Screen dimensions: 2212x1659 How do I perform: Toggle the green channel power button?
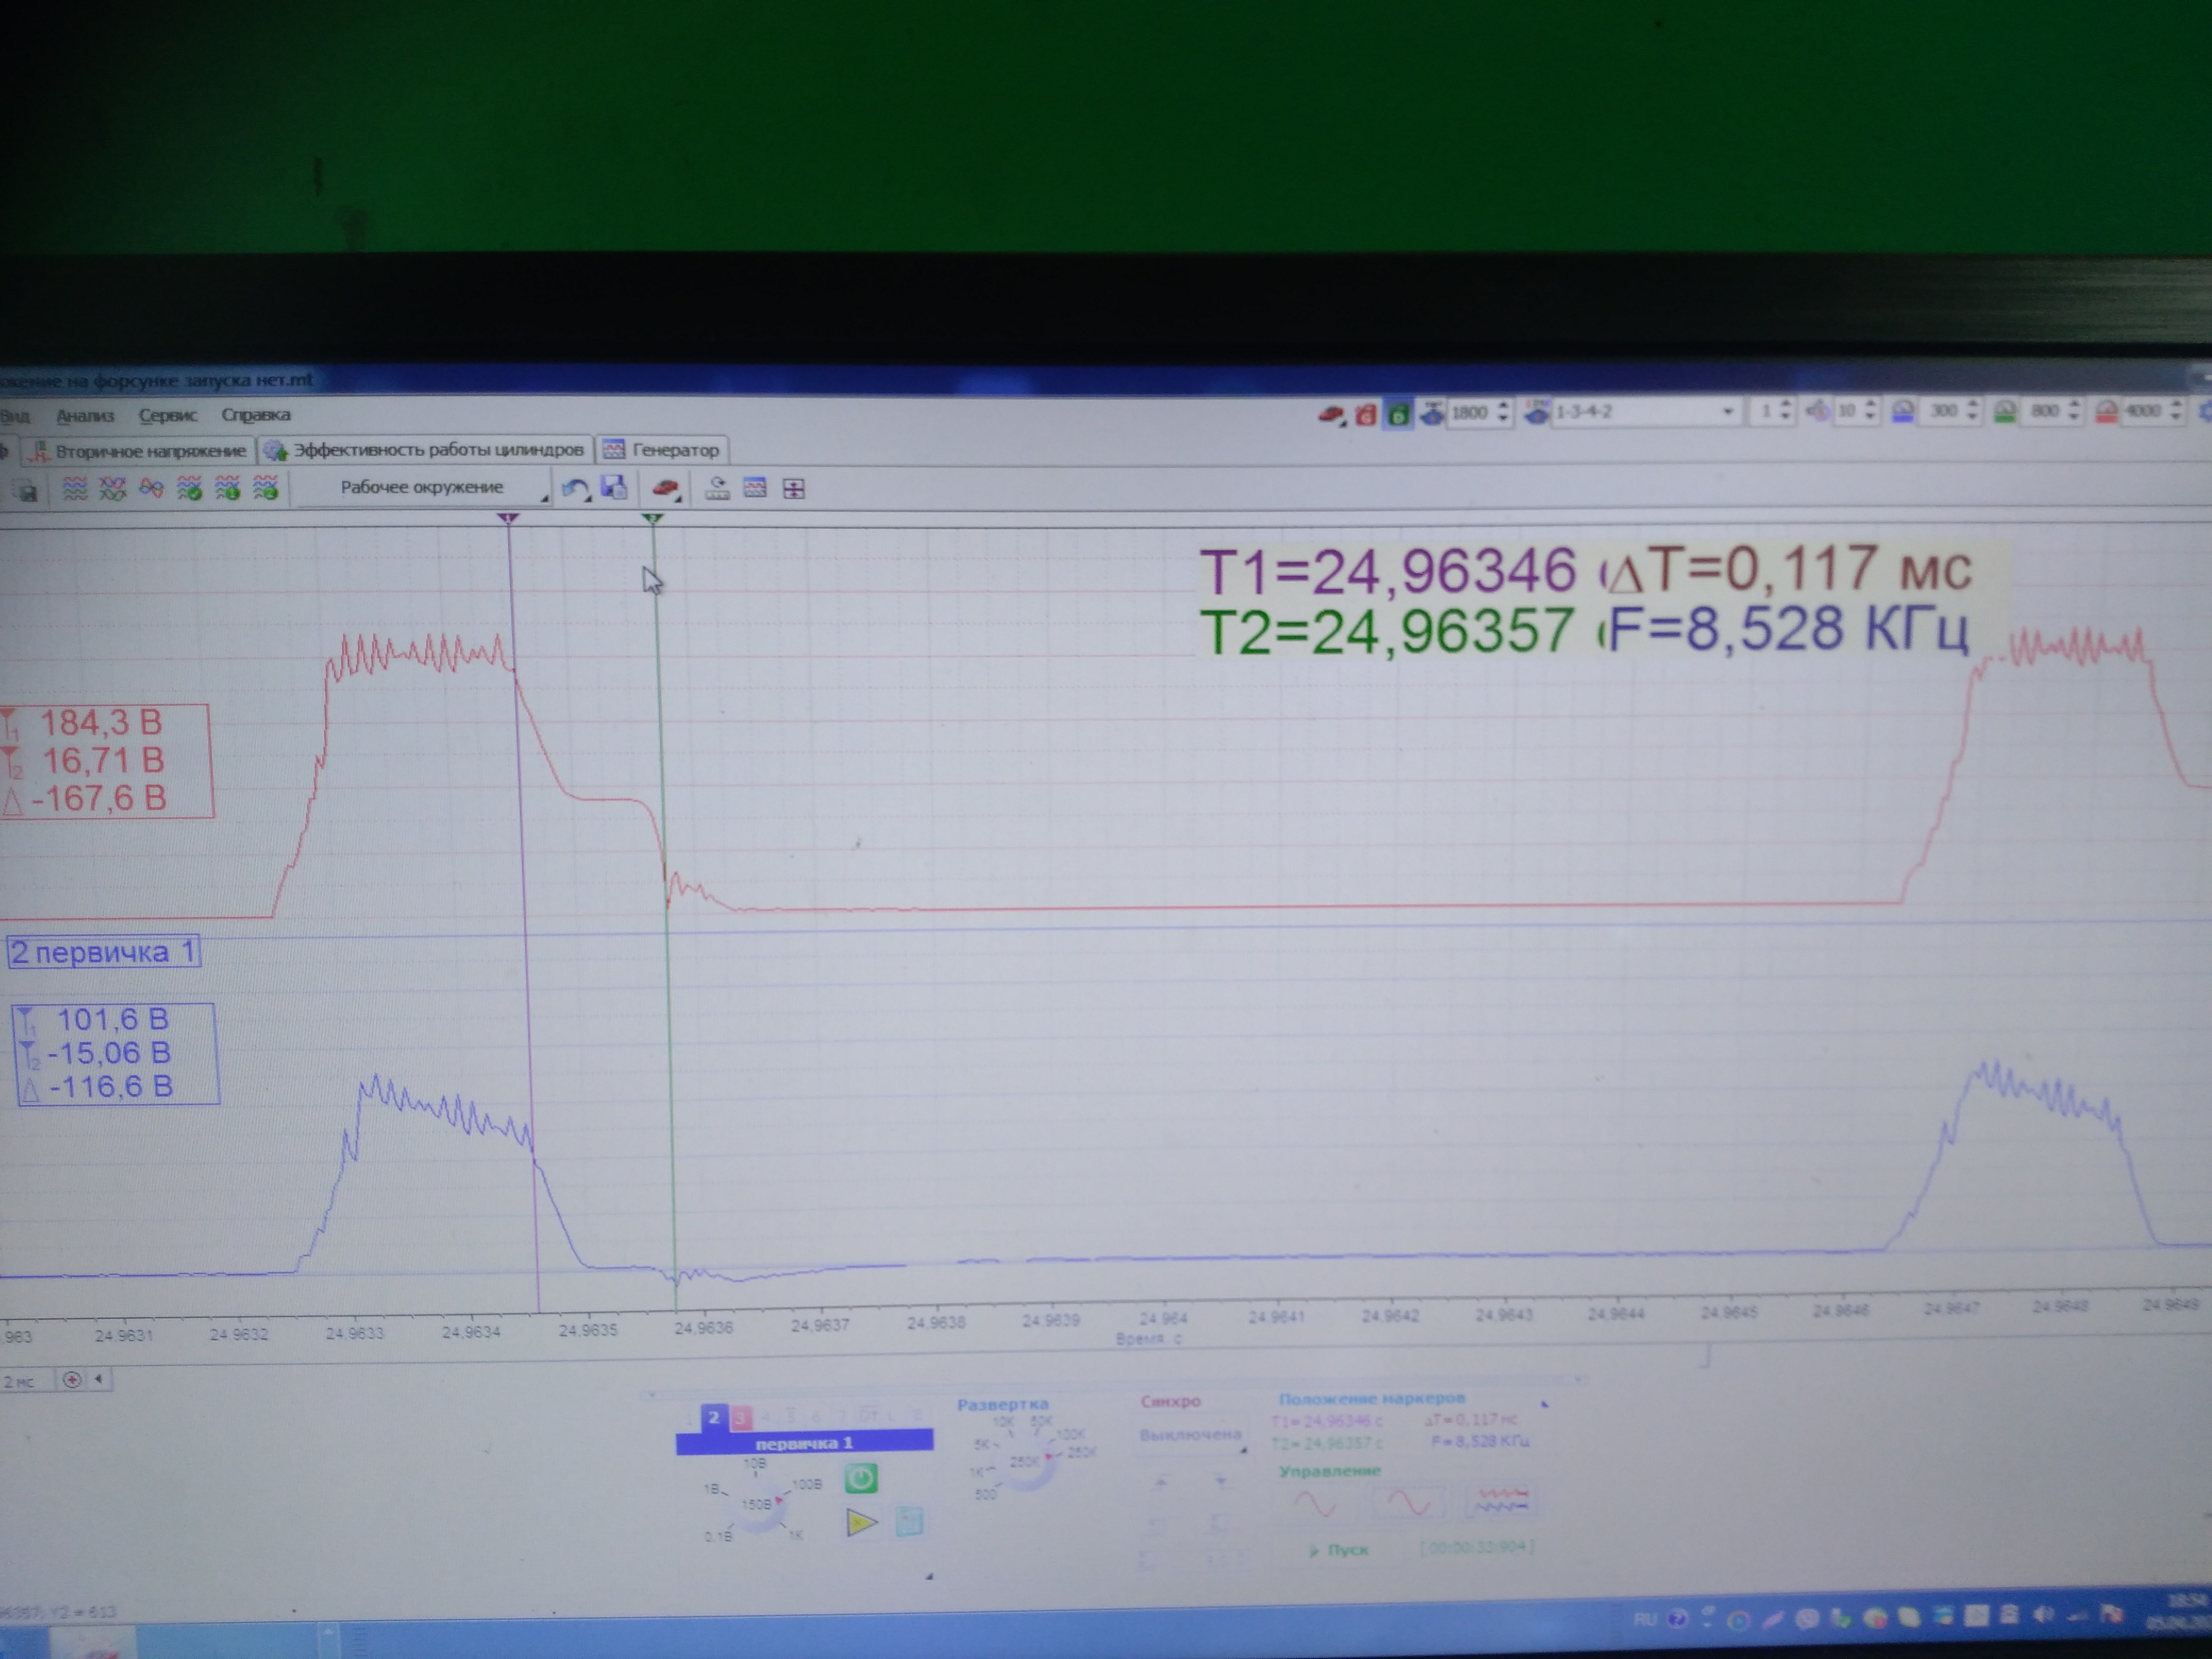point(861,1478)
